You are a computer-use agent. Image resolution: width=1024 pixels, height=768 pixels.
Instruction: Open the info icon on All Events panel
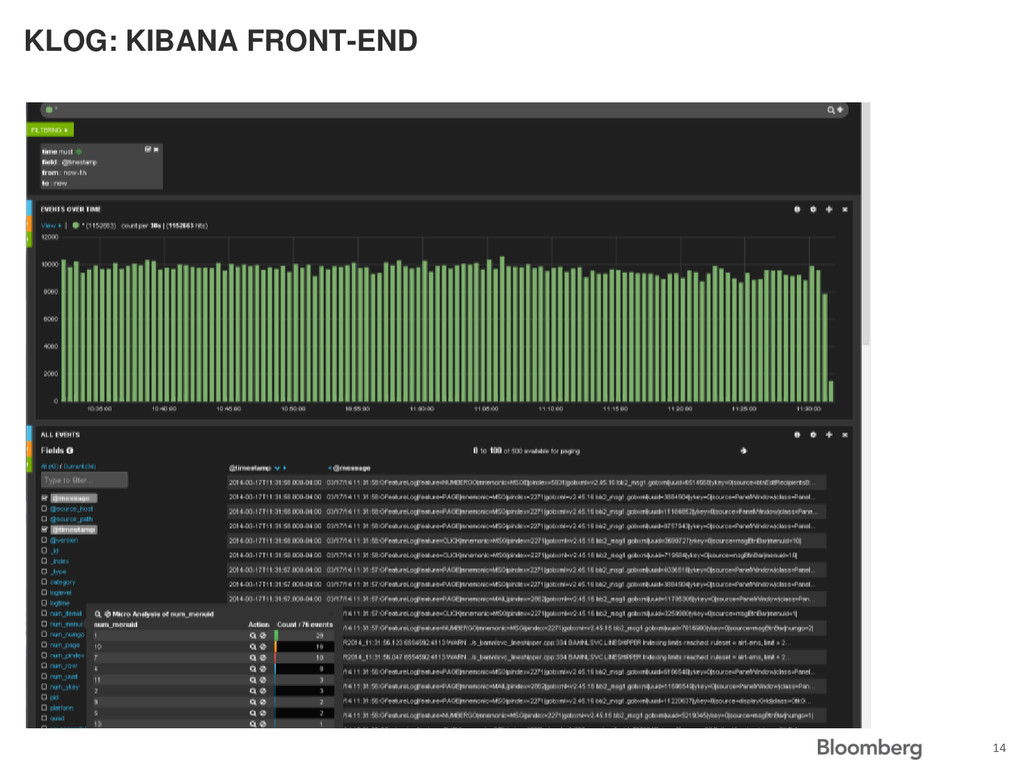tap(797, 435)
